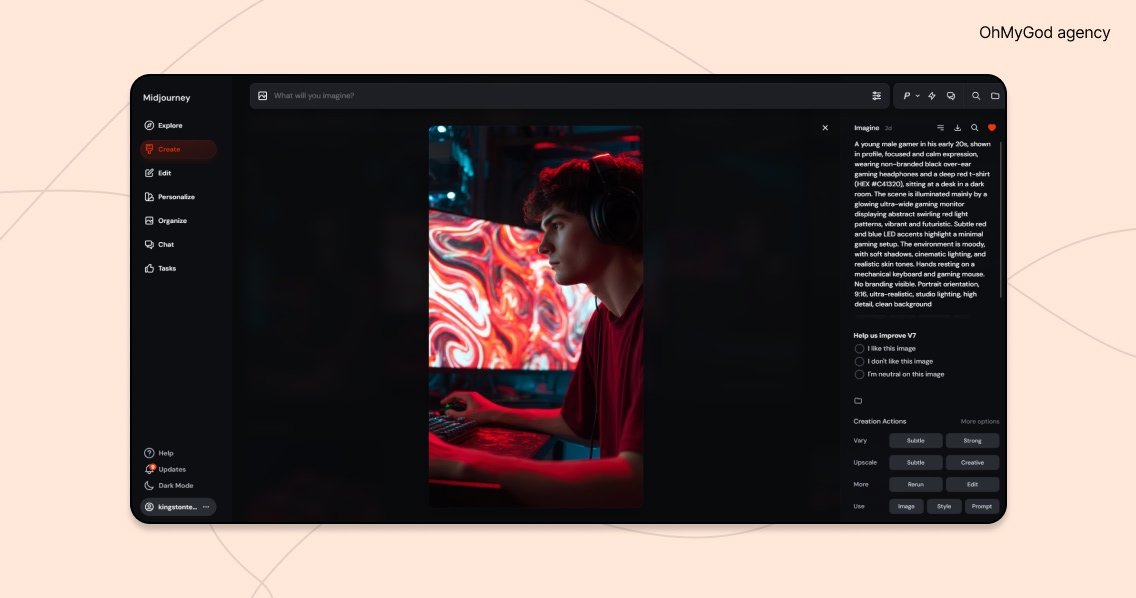Screen dimensions: 1136x598
Task: Expand More options in Creation Actions
Action: pyautogui.click(x=979, y=422)
